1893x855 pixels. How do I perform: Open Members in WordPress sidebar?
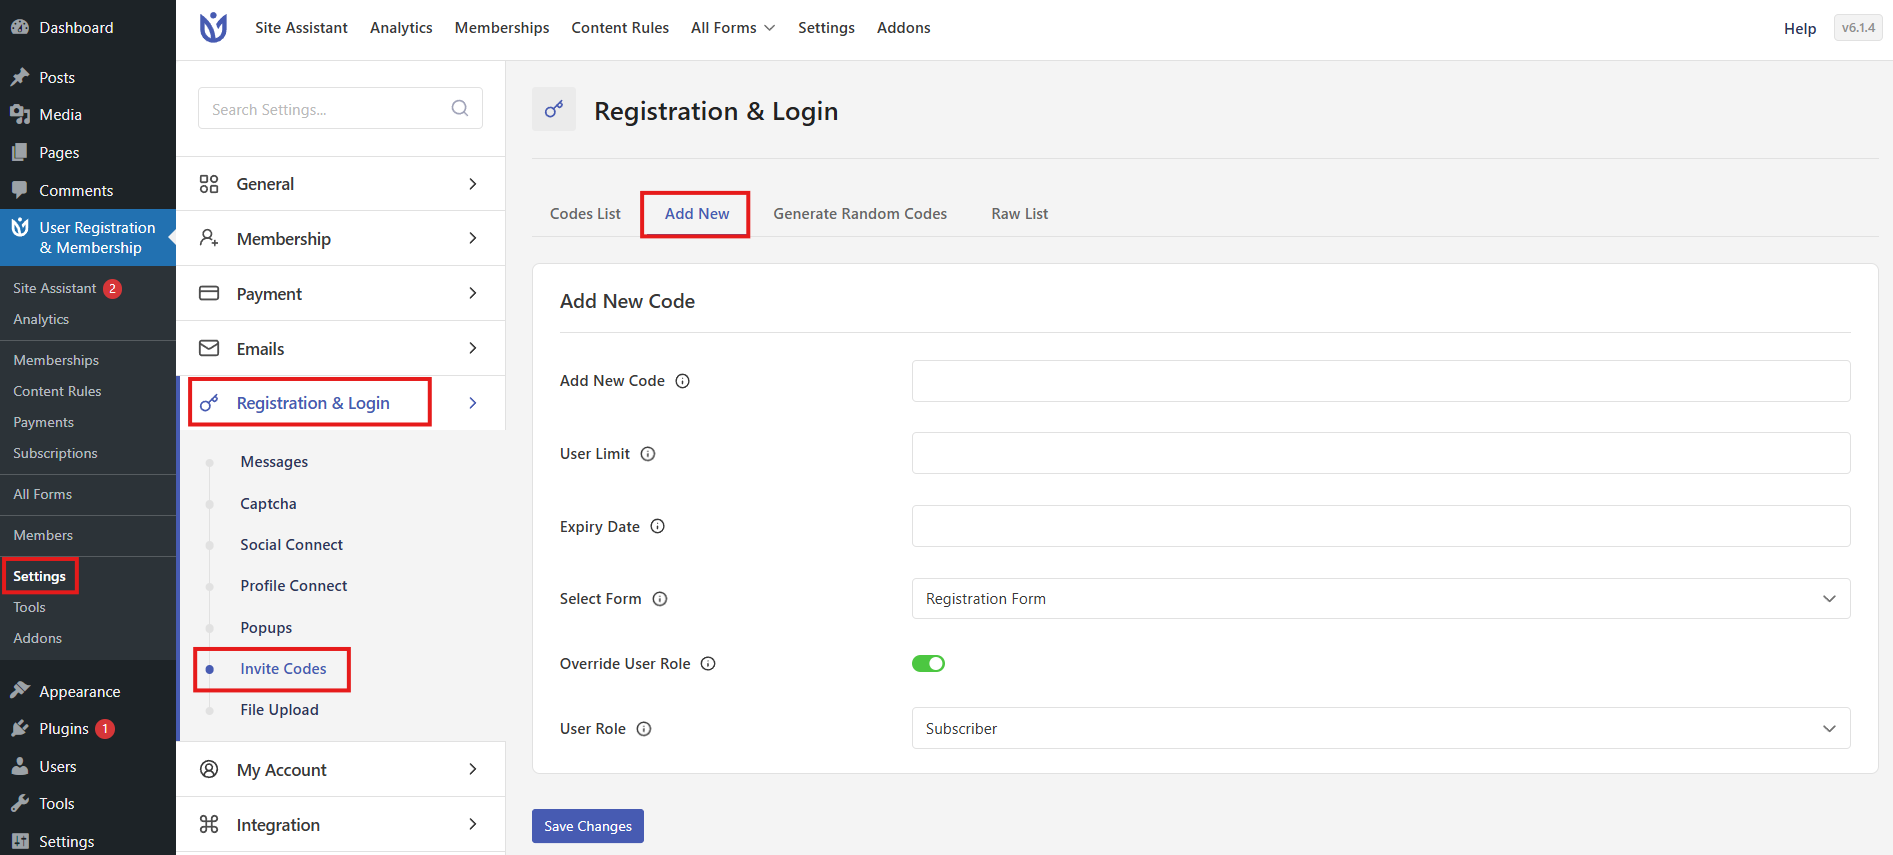coord(43,535)
